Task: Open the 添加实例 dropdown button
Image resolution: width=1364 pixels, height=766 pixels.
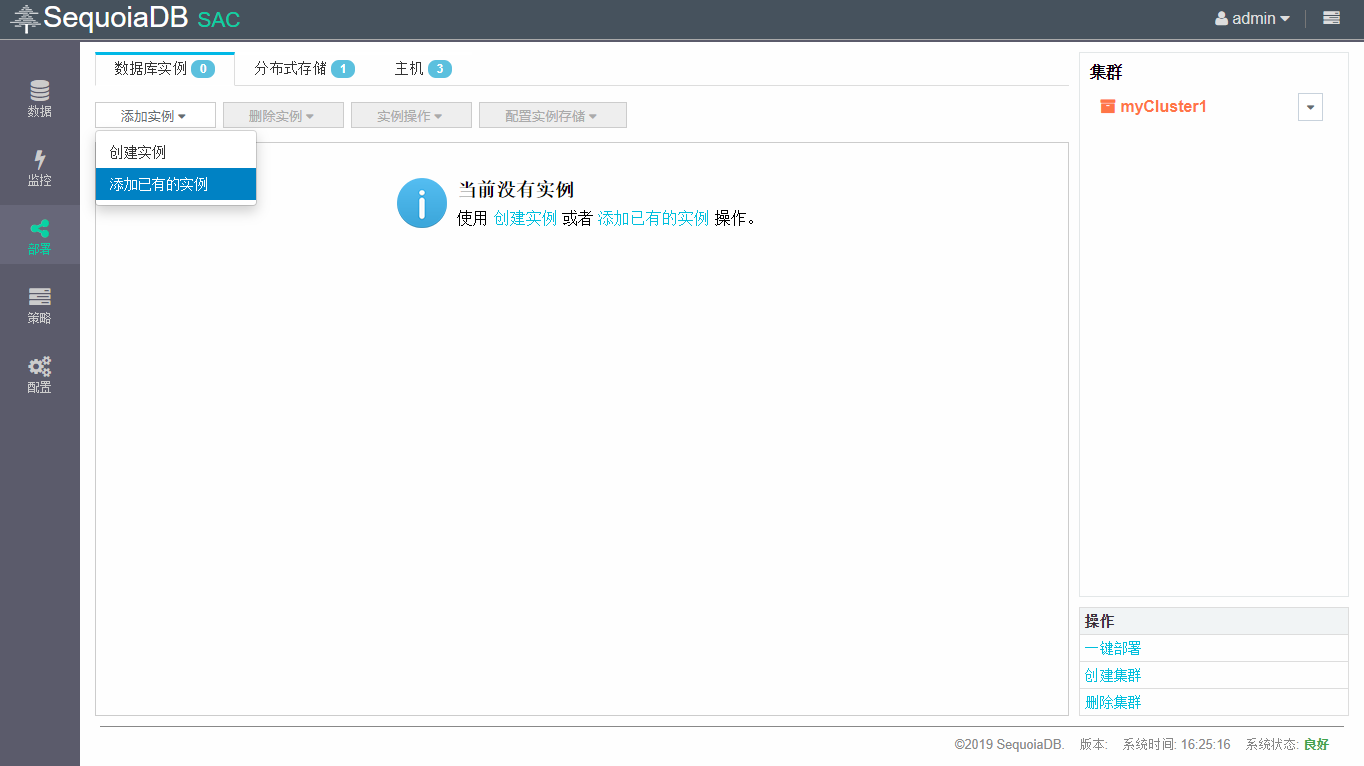Action: [x=155, y=114]
